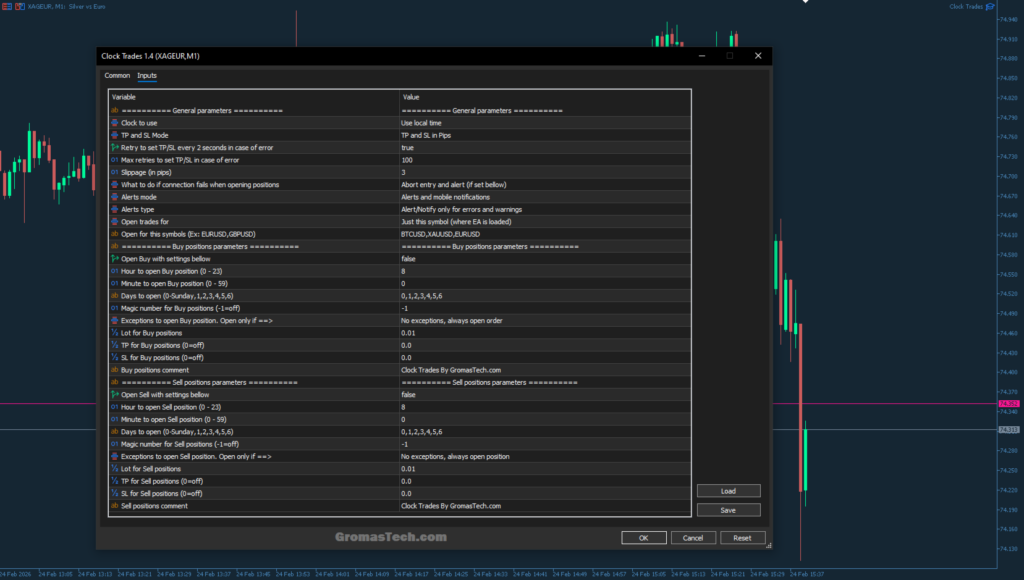Click the string icon of Sell positions comment
1024x580 pixels.
click(115, 506)
